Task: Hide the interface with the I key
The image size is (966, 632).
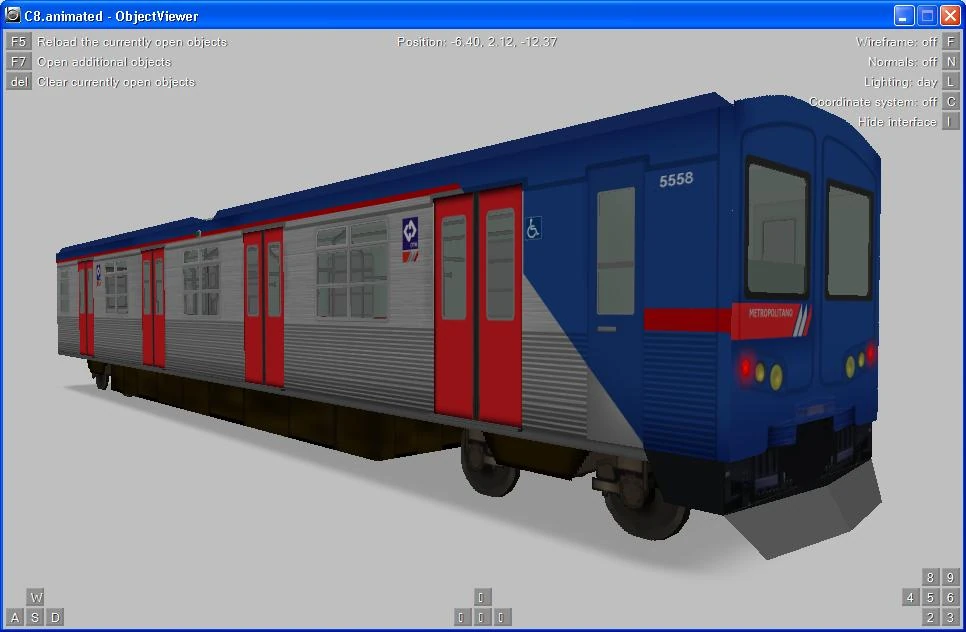Action: 951,121
